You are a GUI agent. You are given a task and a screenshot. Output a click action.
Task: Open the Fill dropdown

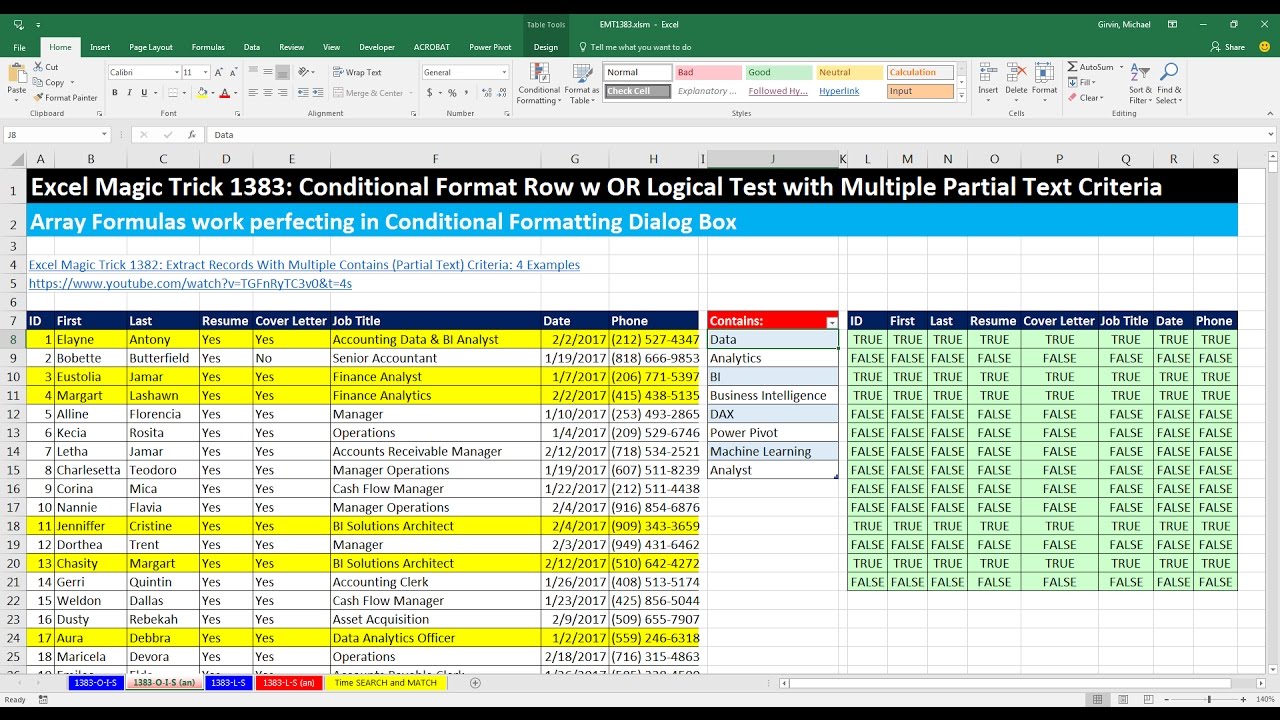(1081, 82)
